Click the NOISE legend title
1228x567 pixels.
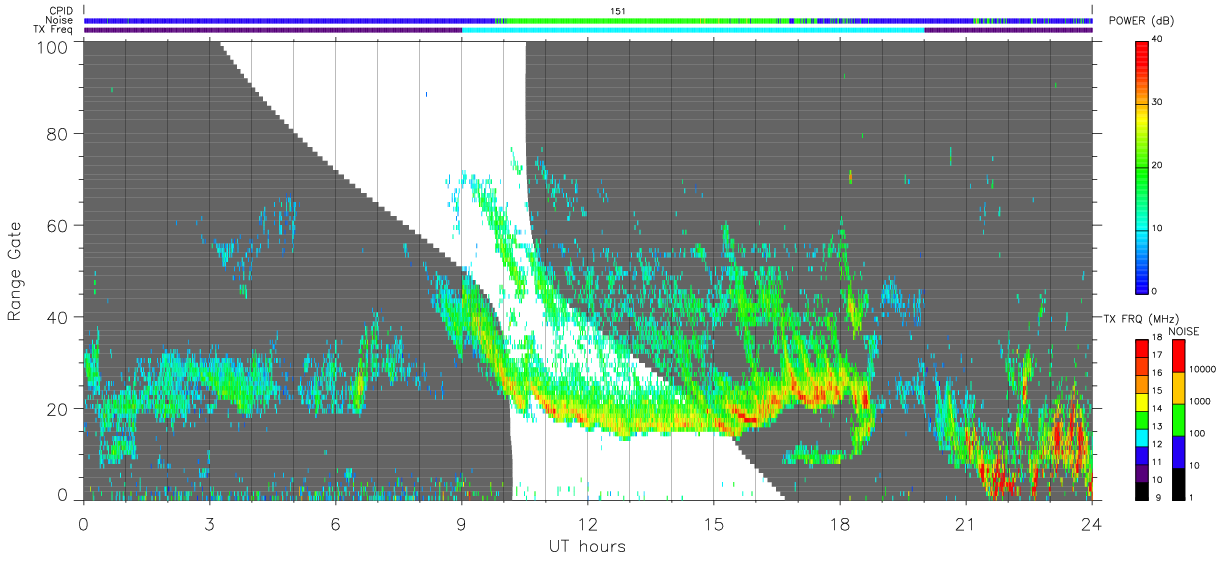pos(1183,331)
